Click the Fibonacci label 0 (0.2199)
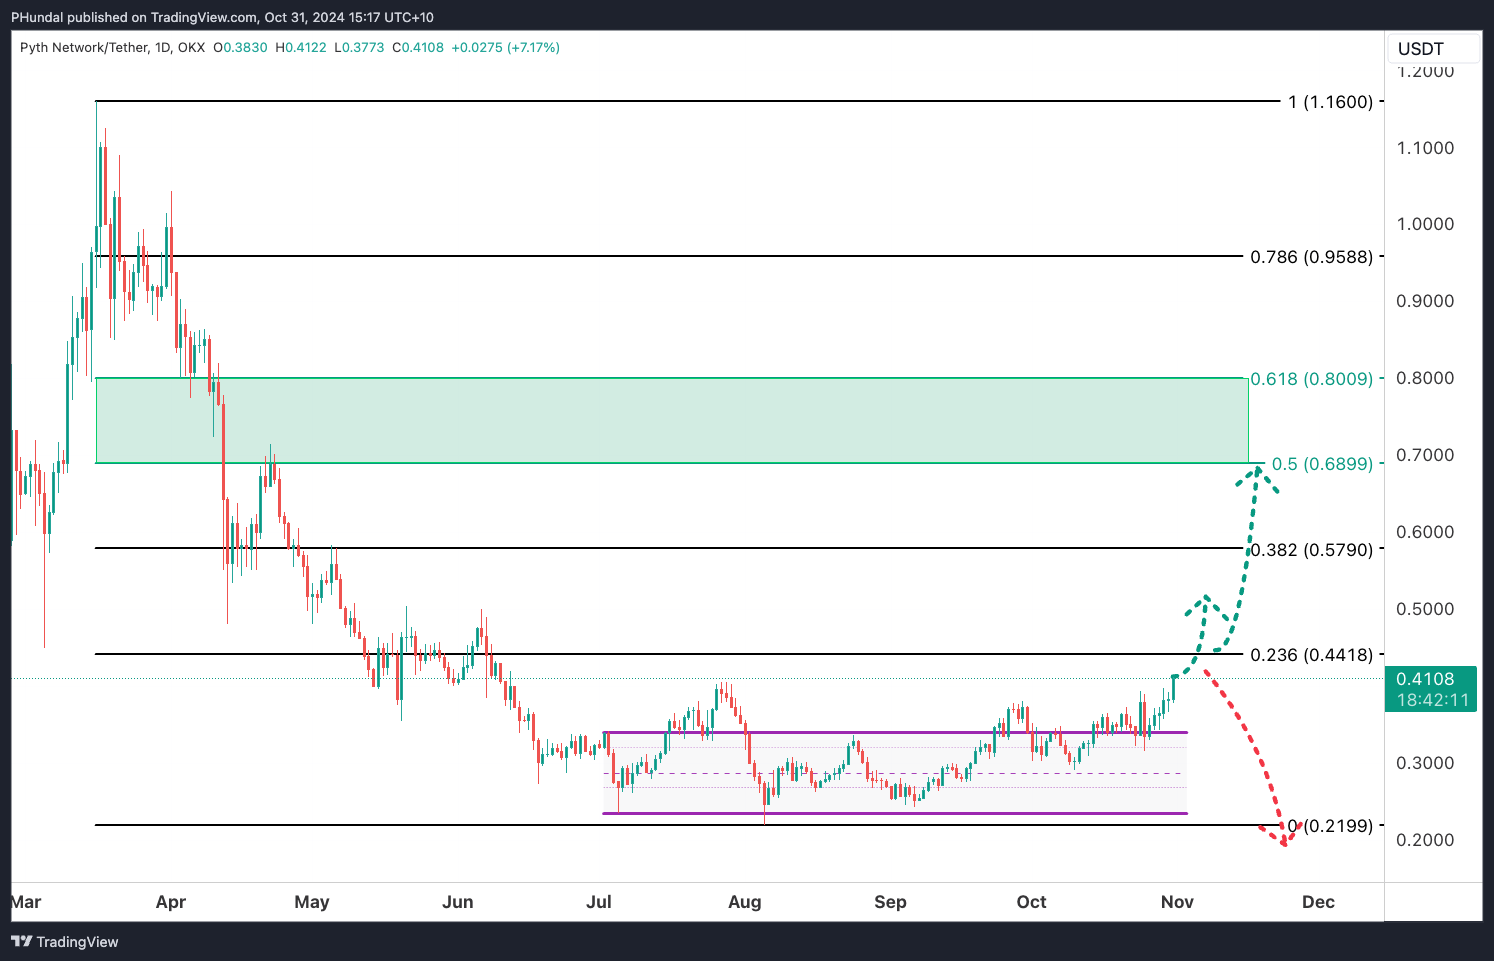 pos(1330,826)
